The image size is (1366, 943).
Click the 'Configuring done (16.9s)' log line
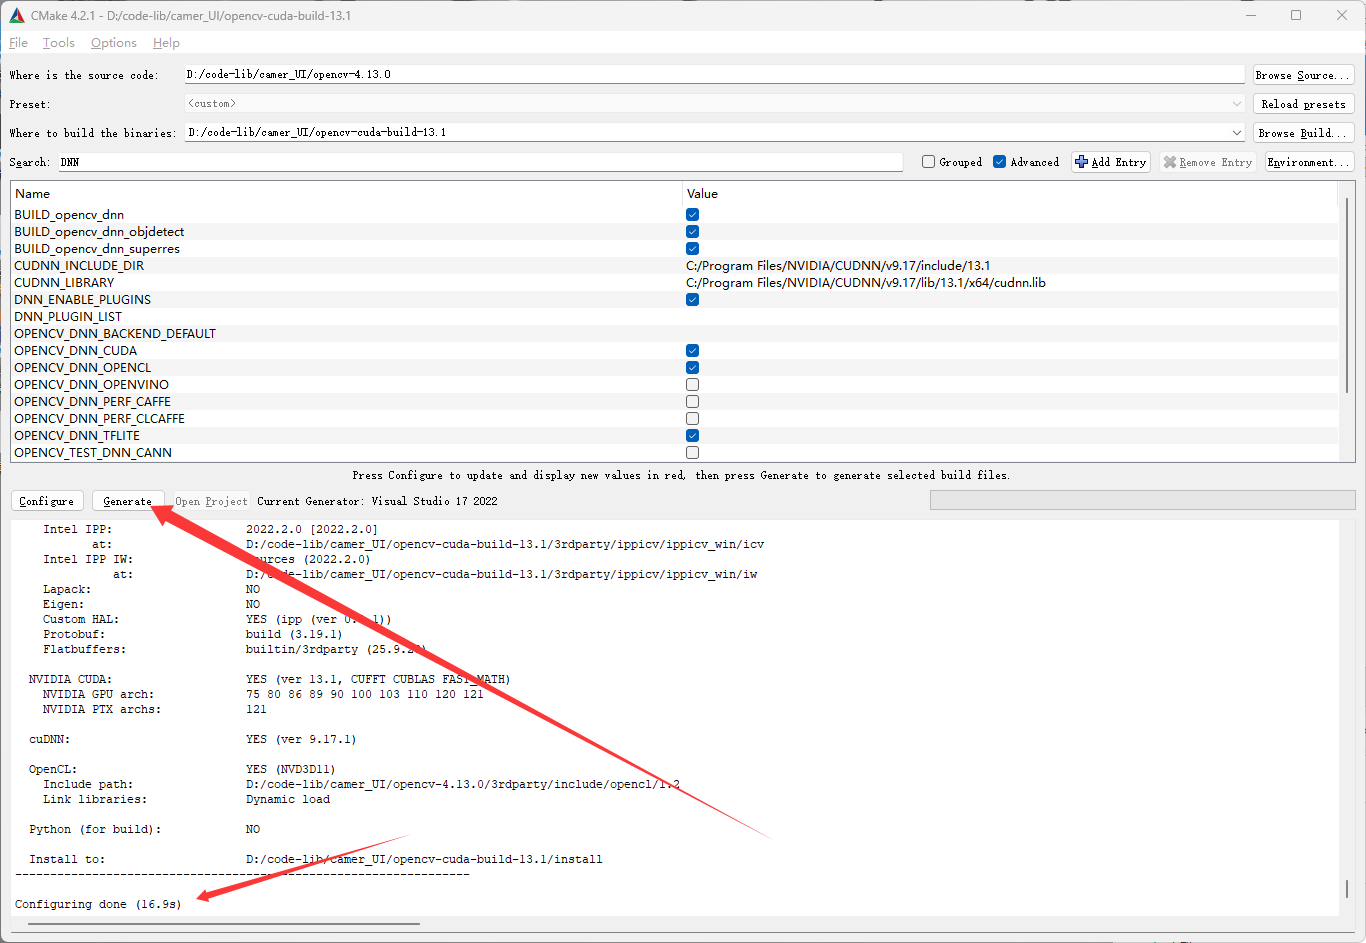click(98, 904)
